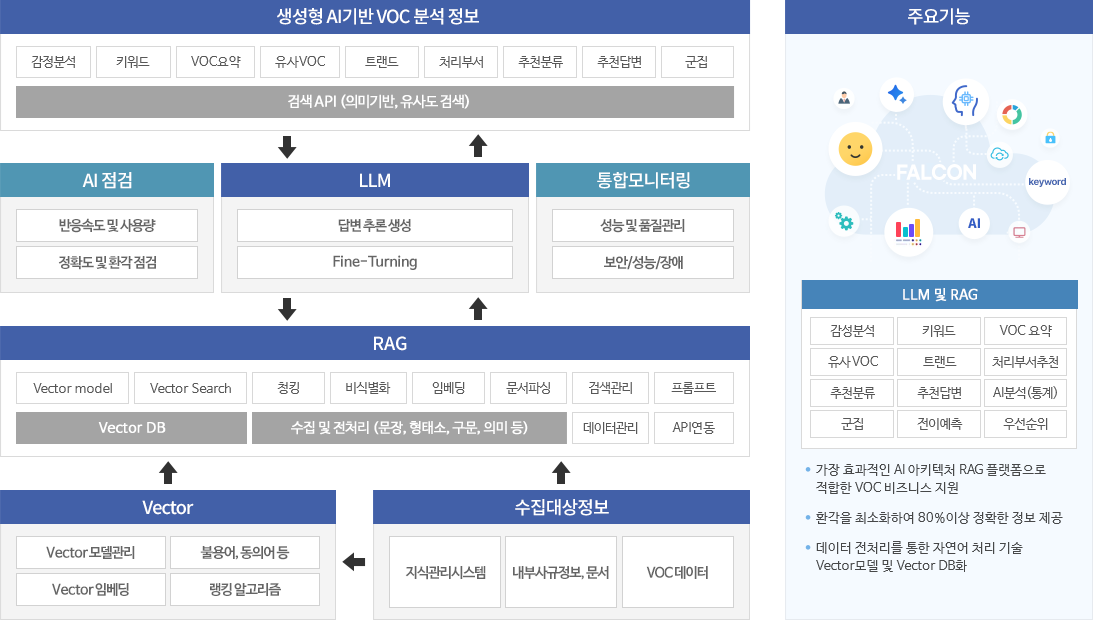Select the AI분석(통계) cell
1093x620 pixels.
pos(1025,393)
